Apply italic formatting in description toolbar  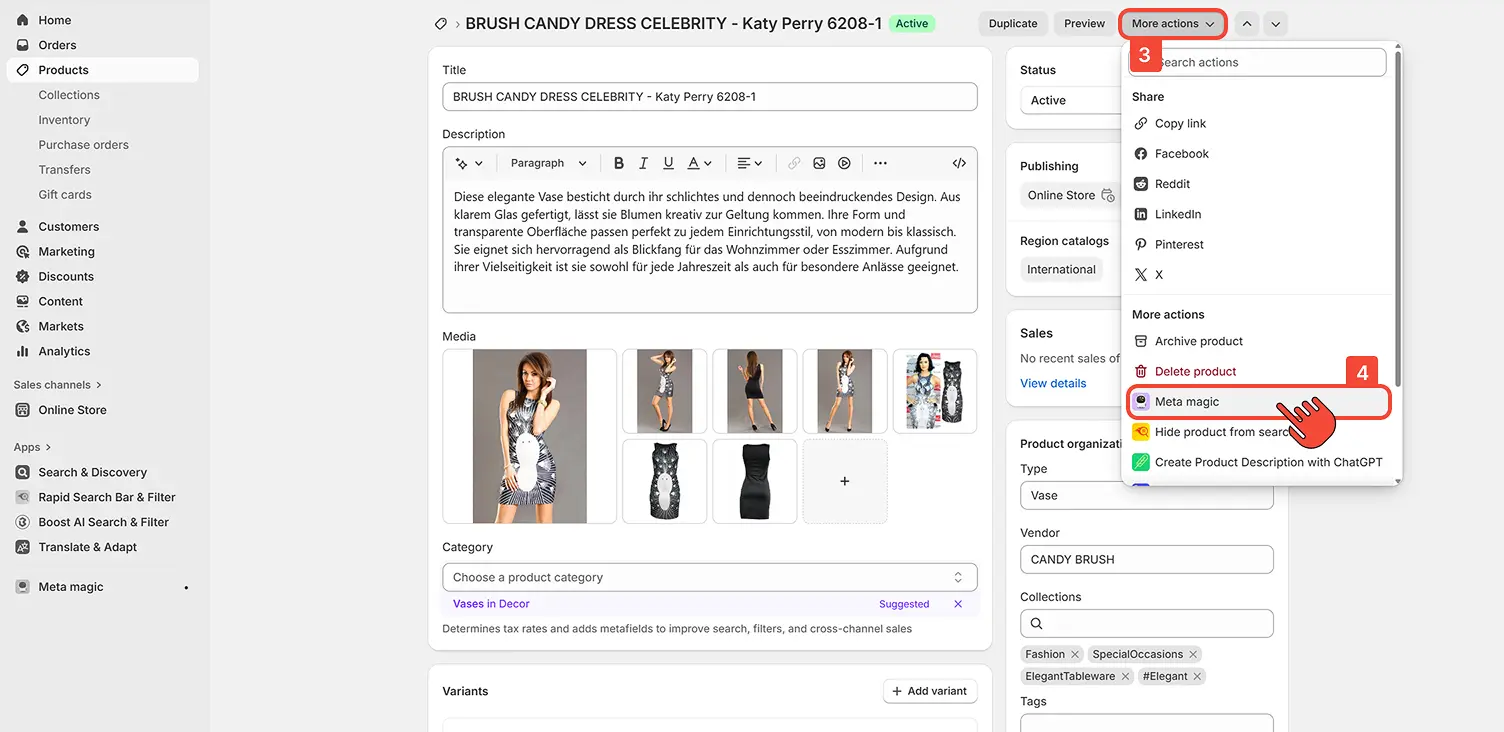[643, 163]
